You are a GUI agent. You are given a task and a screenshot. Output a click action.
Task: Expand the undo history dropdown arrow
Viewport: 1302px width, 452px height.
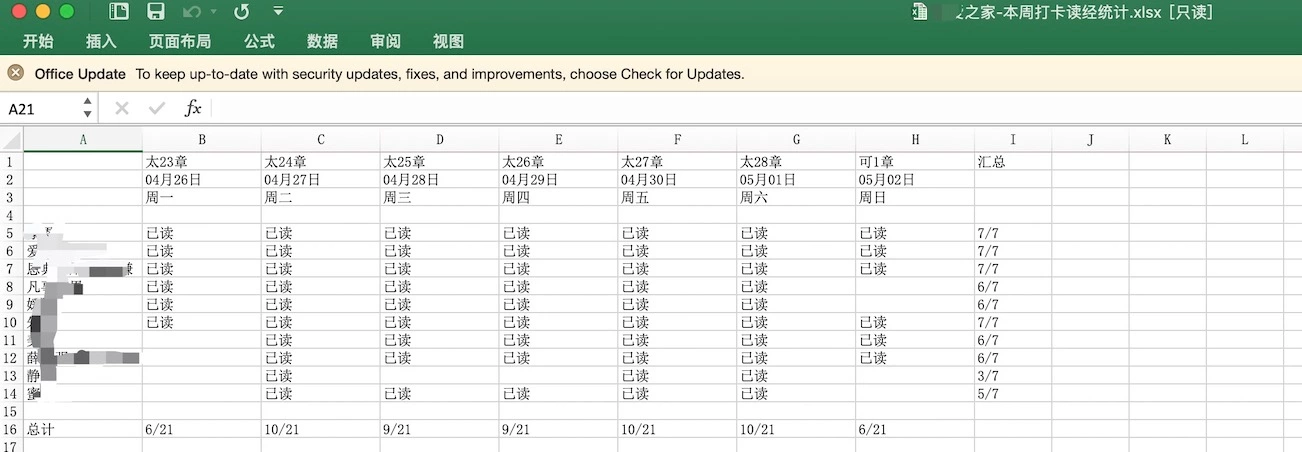point(210,12)
